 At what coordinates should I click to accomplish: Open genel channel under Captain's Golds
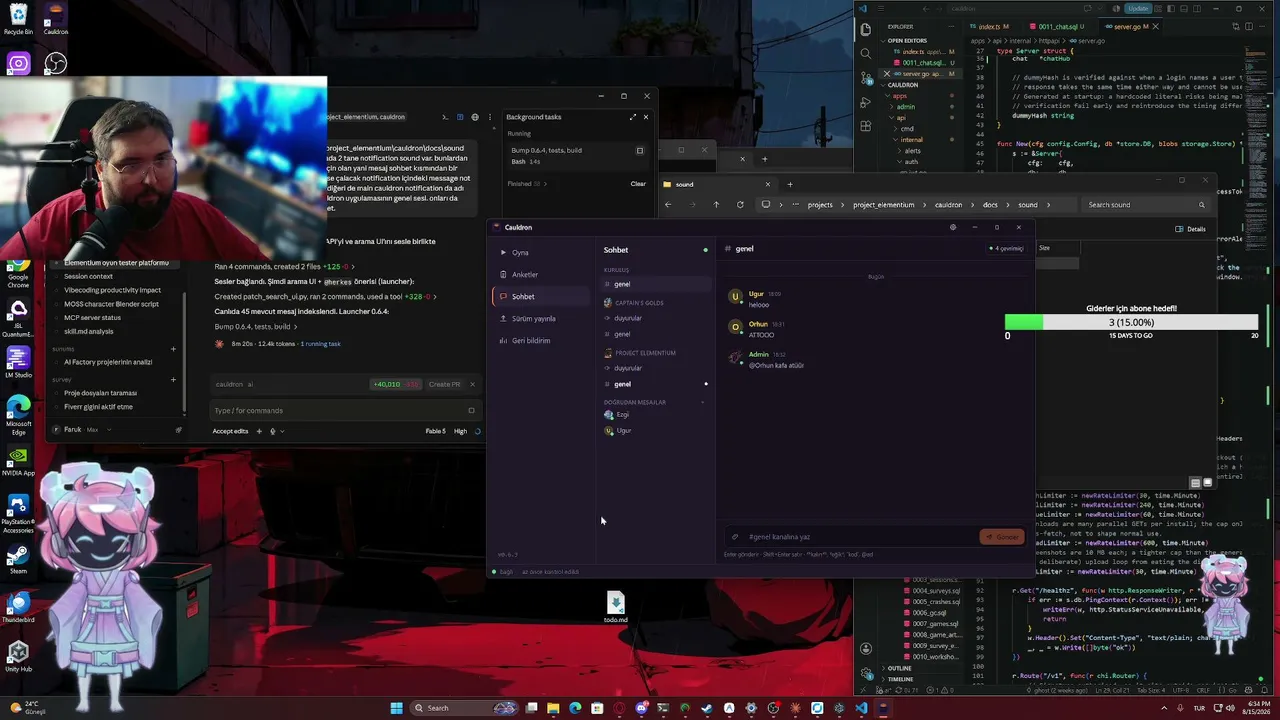[655, 334]
